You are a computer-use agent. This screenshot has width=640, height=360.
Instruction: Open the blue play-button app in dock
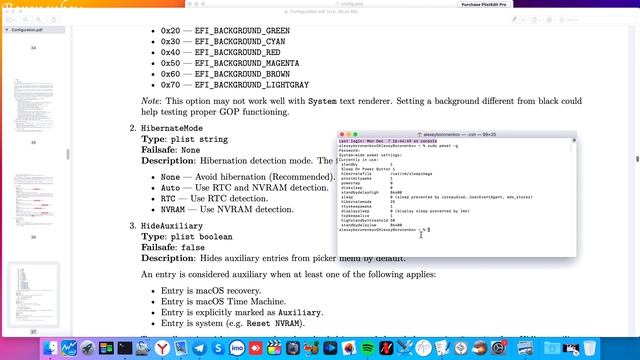(330, 348)
